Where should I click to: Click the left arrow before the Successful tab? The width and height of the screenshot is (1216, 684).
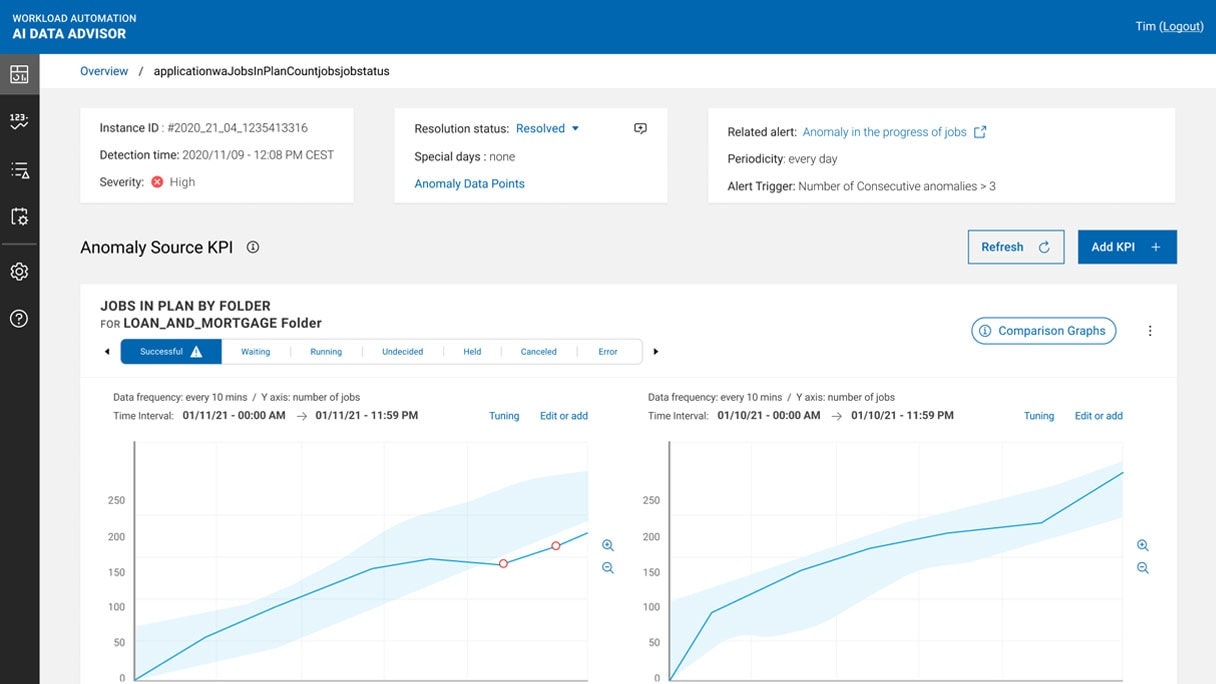107,351
